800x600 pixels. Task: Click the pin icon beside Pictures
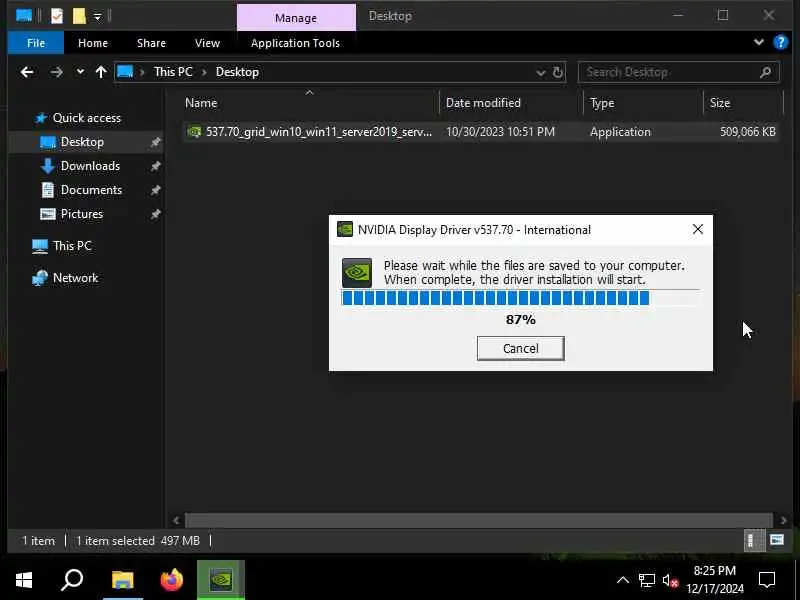pos(155,214)
